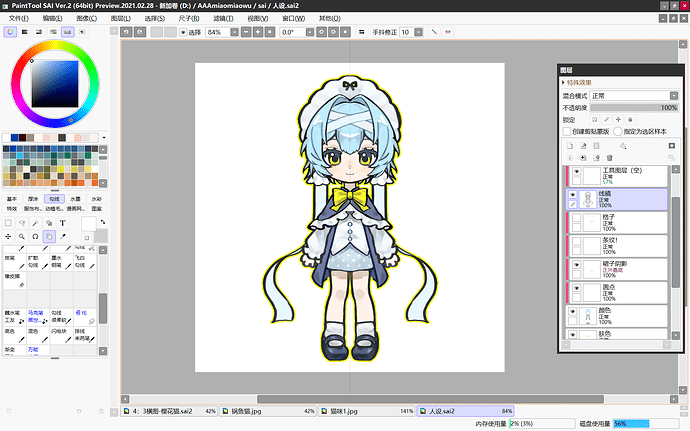Switch to the 猫咪1.jpg document tab
The image size is (690, 431).
coord(367,411)
